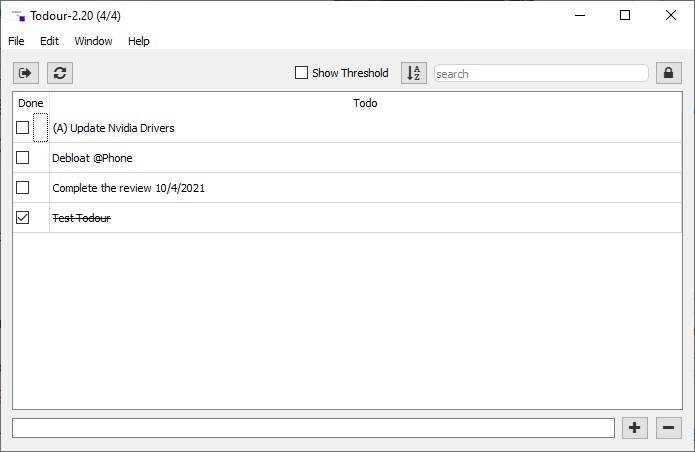Tick the Complete the review checkbox

[x=23, y=188]
